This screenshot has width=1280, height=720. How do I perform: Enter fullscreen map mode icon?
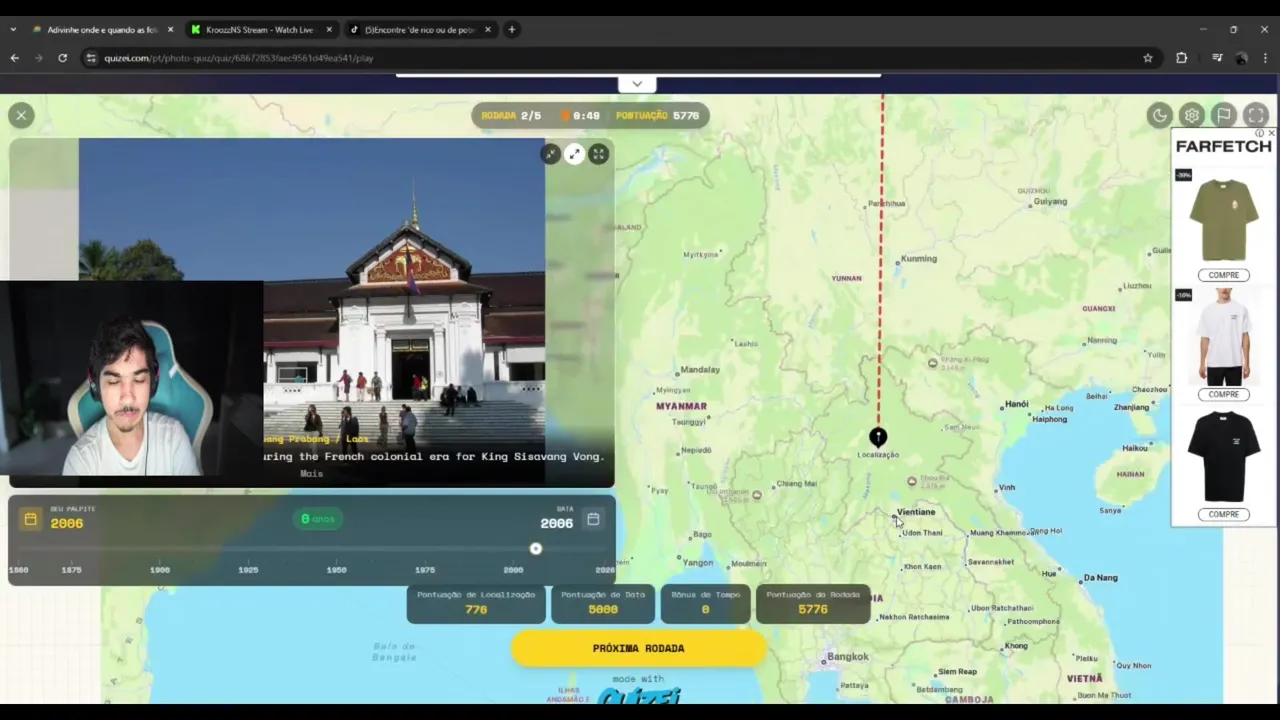[1256, 115]
